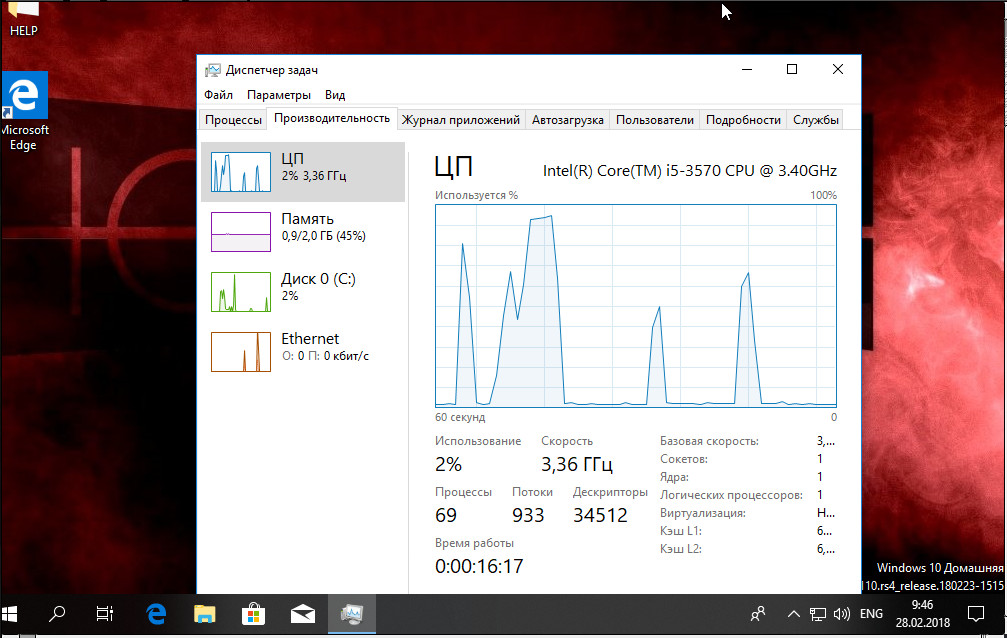Click the Базовая скорость label
This screenshot has width=1007, height=638.
(x=709, y=441)
